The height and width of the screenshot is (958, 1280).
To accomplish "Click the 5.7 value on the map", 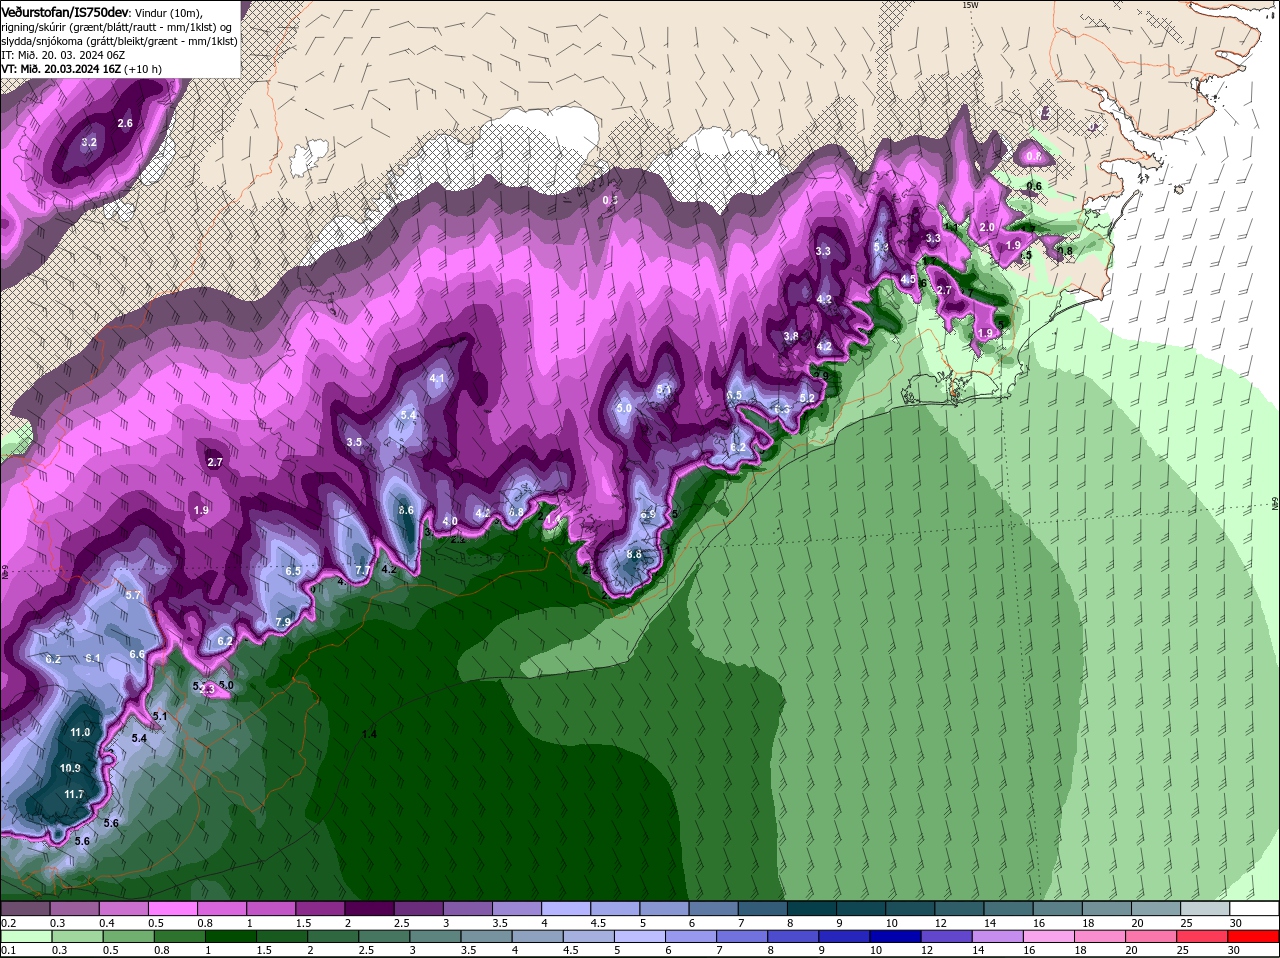I will (x=134, y=595).
